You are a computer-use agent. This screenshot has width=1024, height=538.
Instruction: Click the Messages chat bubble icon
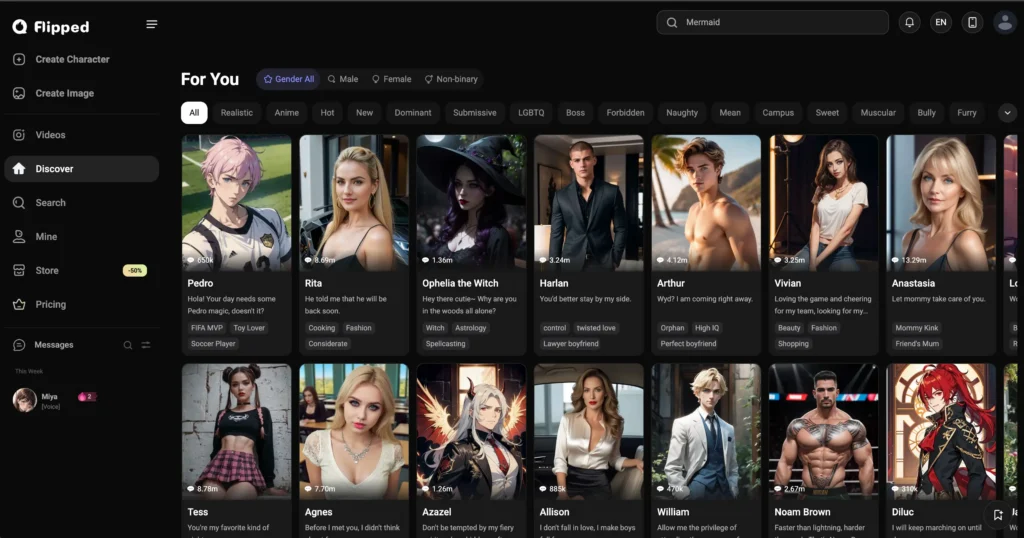pyautogui.click(x=19, y=345)
